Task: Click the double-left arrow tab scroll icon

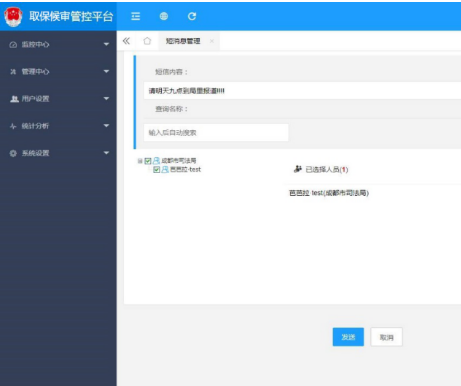Action: (126, 41)
